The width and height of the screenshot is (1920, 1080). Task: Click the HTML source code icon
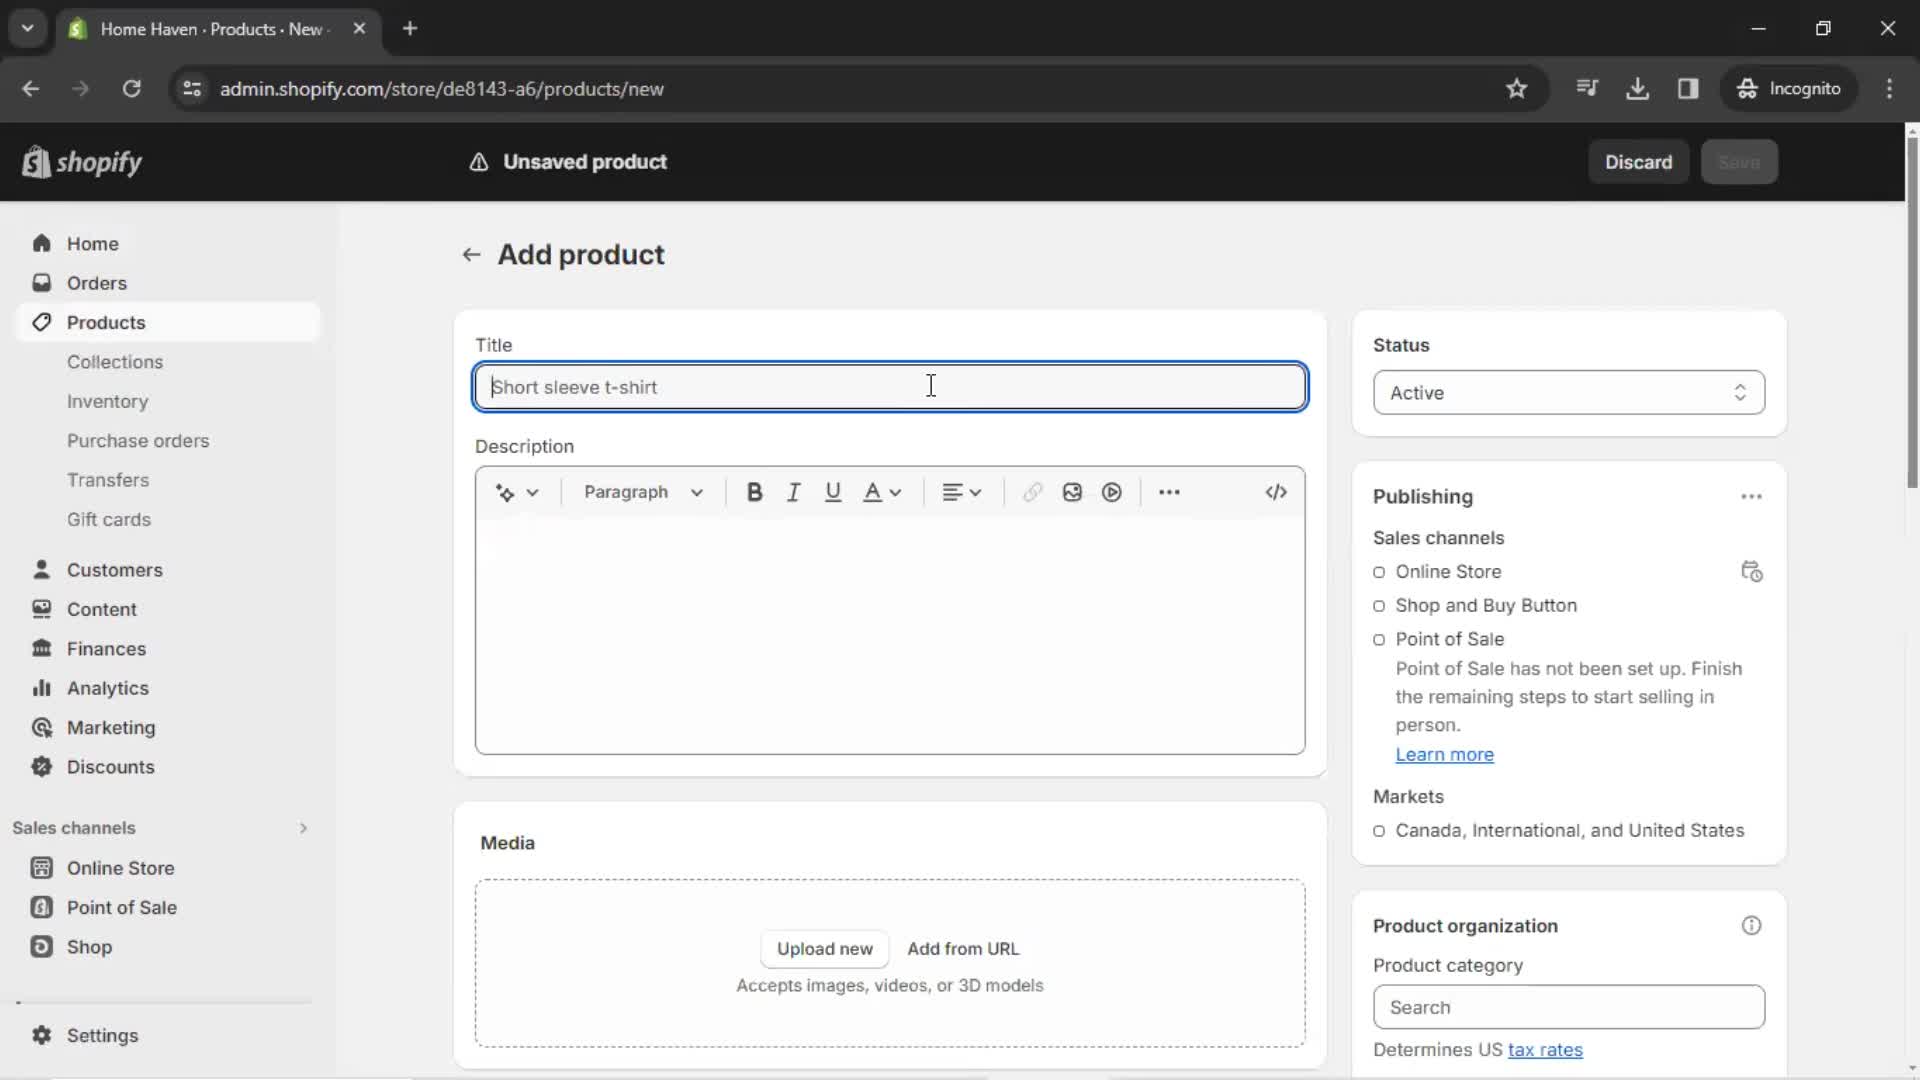[x=1275, y=492]
